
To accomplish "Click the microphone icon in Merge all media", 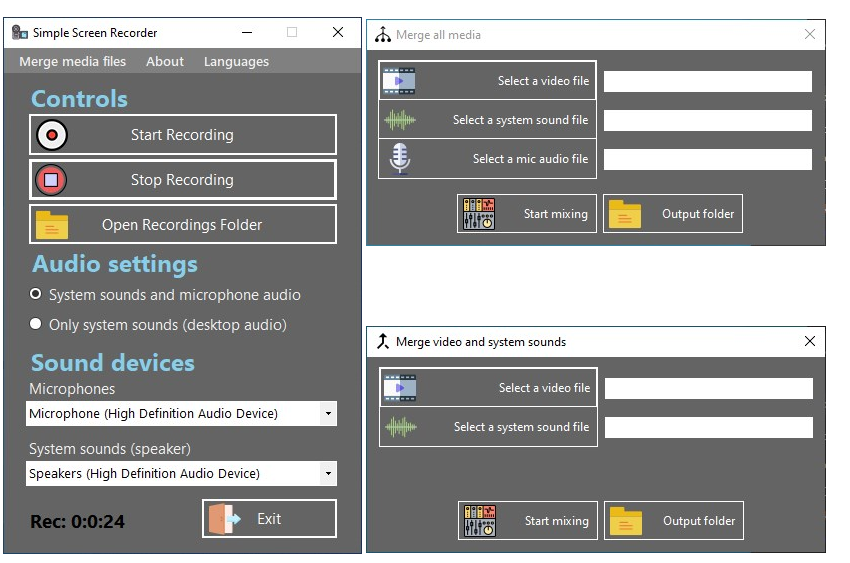I will pos(400,159).
